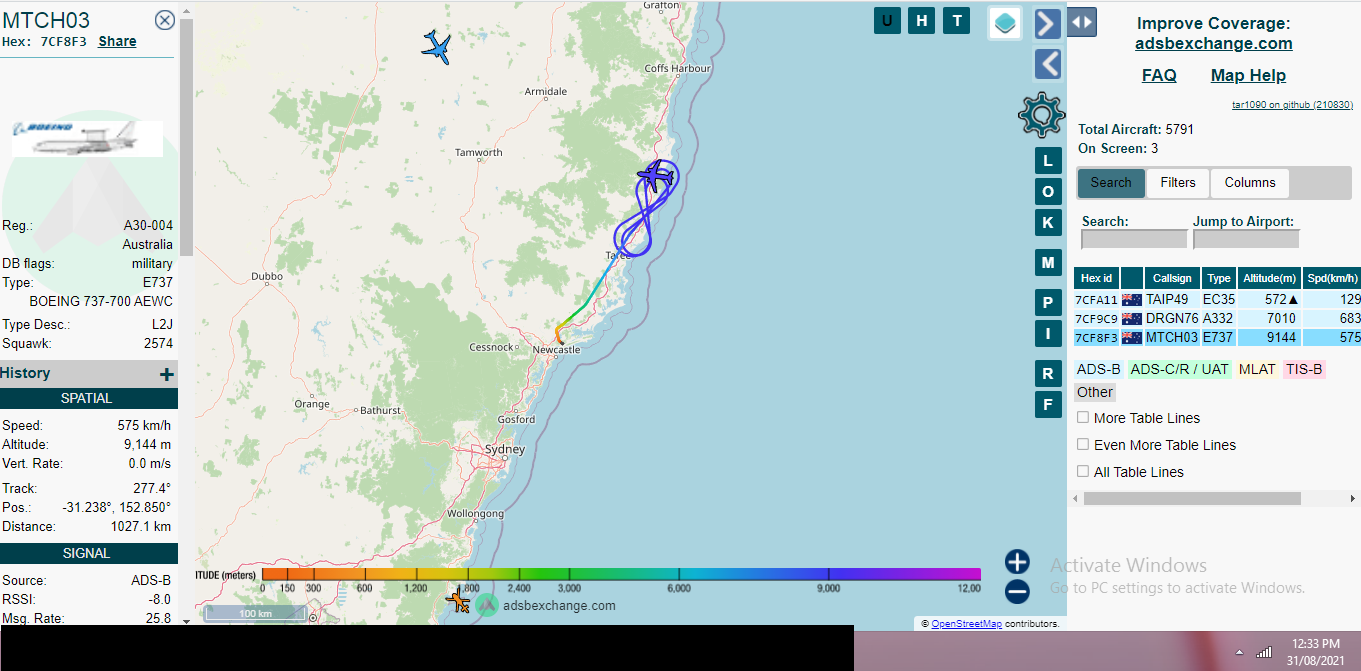Open the Share link for MTCH03
This screenshot has width=1361, height=671.
pyautogui.click(x=117, y=41)
